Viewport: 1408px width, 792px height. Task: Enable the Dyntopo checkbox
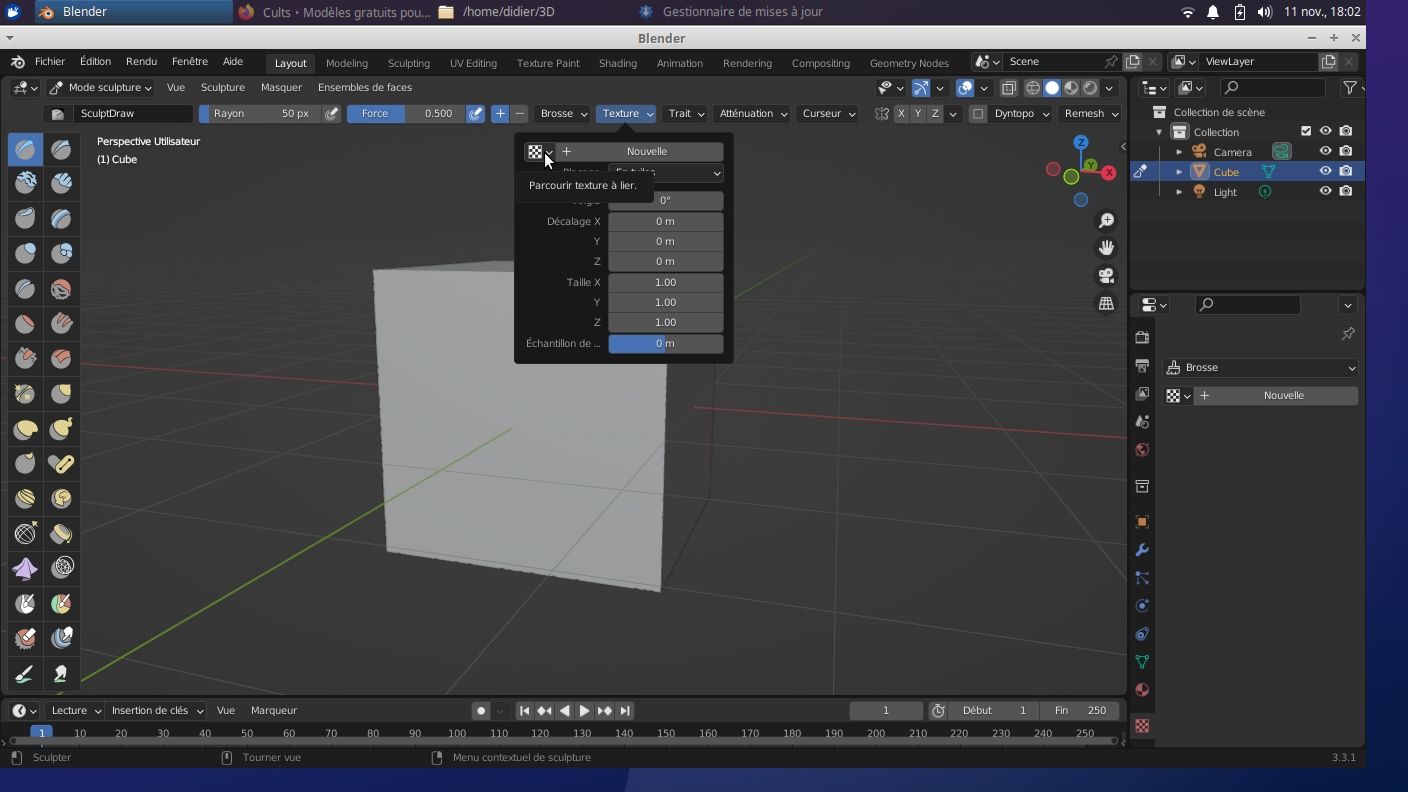[x=978, y=114]
